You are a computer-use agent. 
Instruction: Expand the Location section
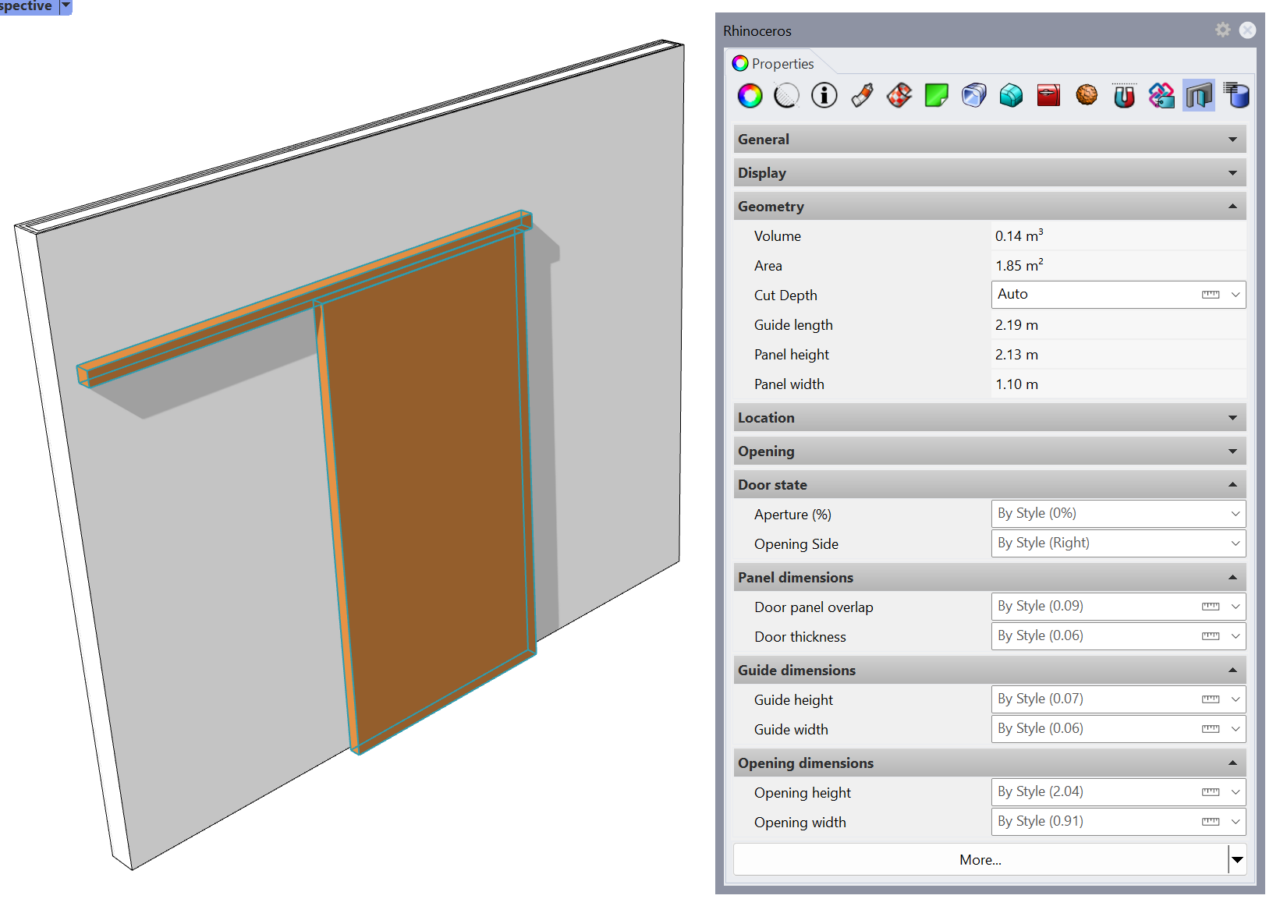pos(989,417)
